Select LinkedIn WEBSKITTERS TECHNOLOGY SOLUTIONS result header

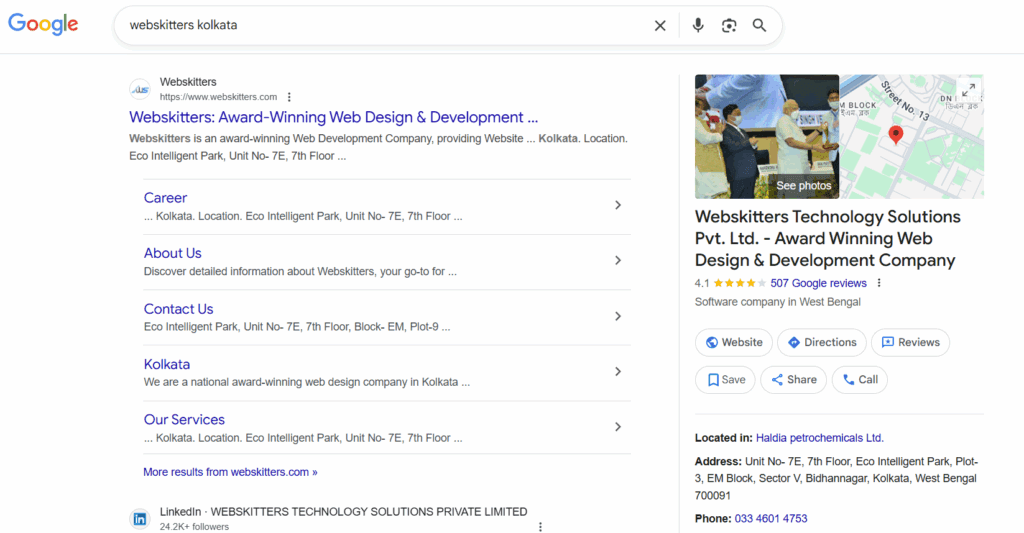click(x=344, y=511)
